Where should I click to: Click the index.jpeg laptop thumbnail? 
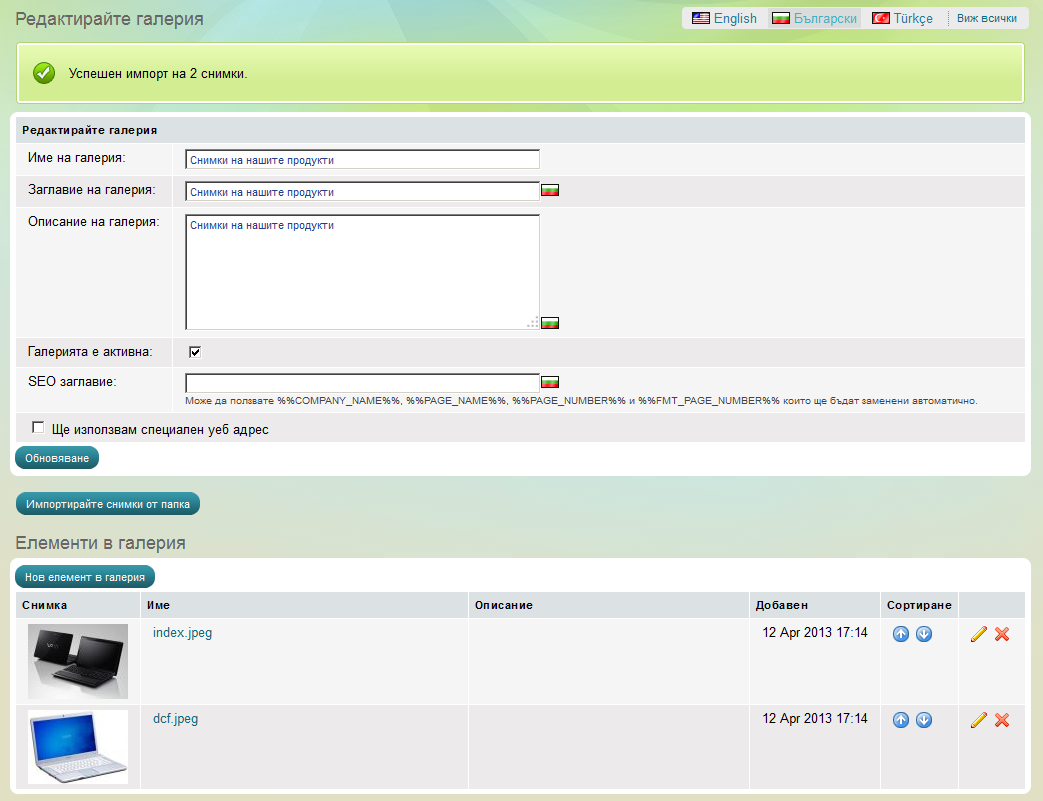(x=78, y=661)
